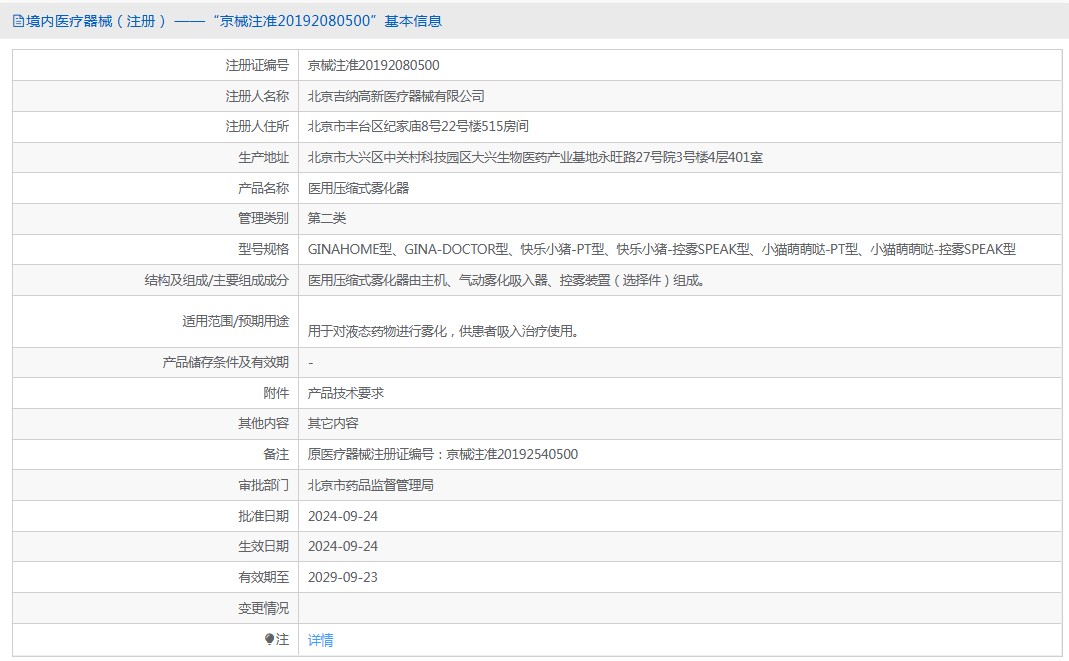Click the document icon before 境内医疗器械 title
Viewport: 1069px width, 661px height.
[x=18, y=21]
